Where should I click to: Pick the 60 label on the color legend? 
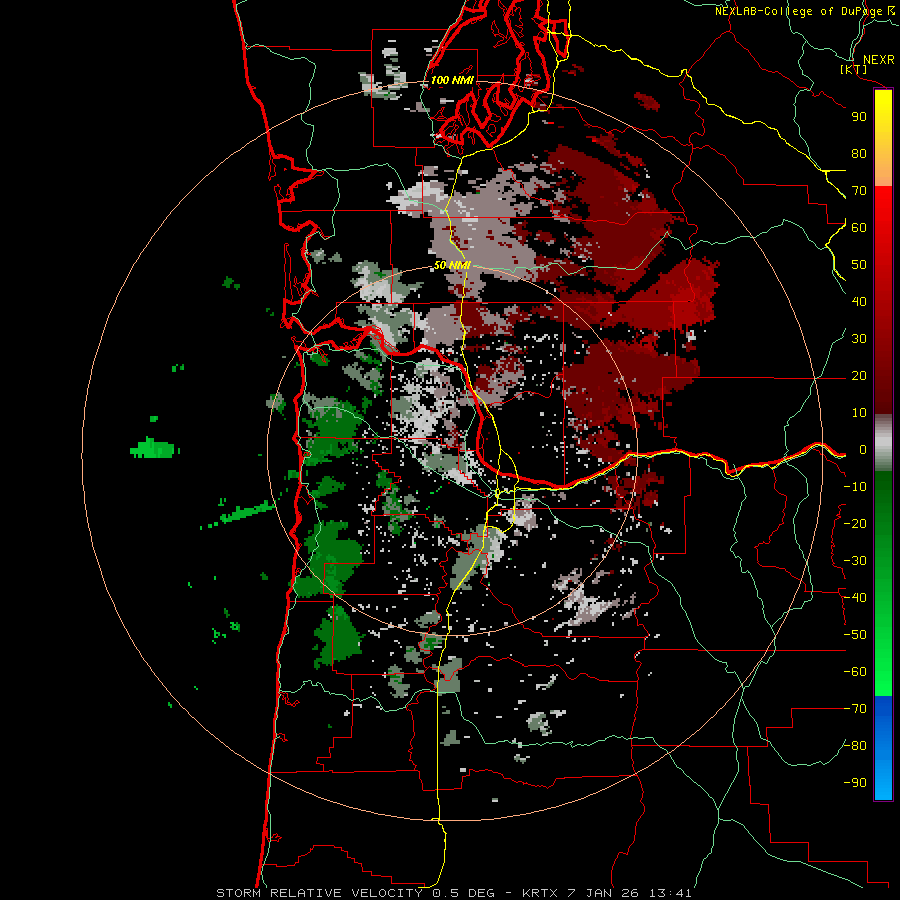click(859, 228)
